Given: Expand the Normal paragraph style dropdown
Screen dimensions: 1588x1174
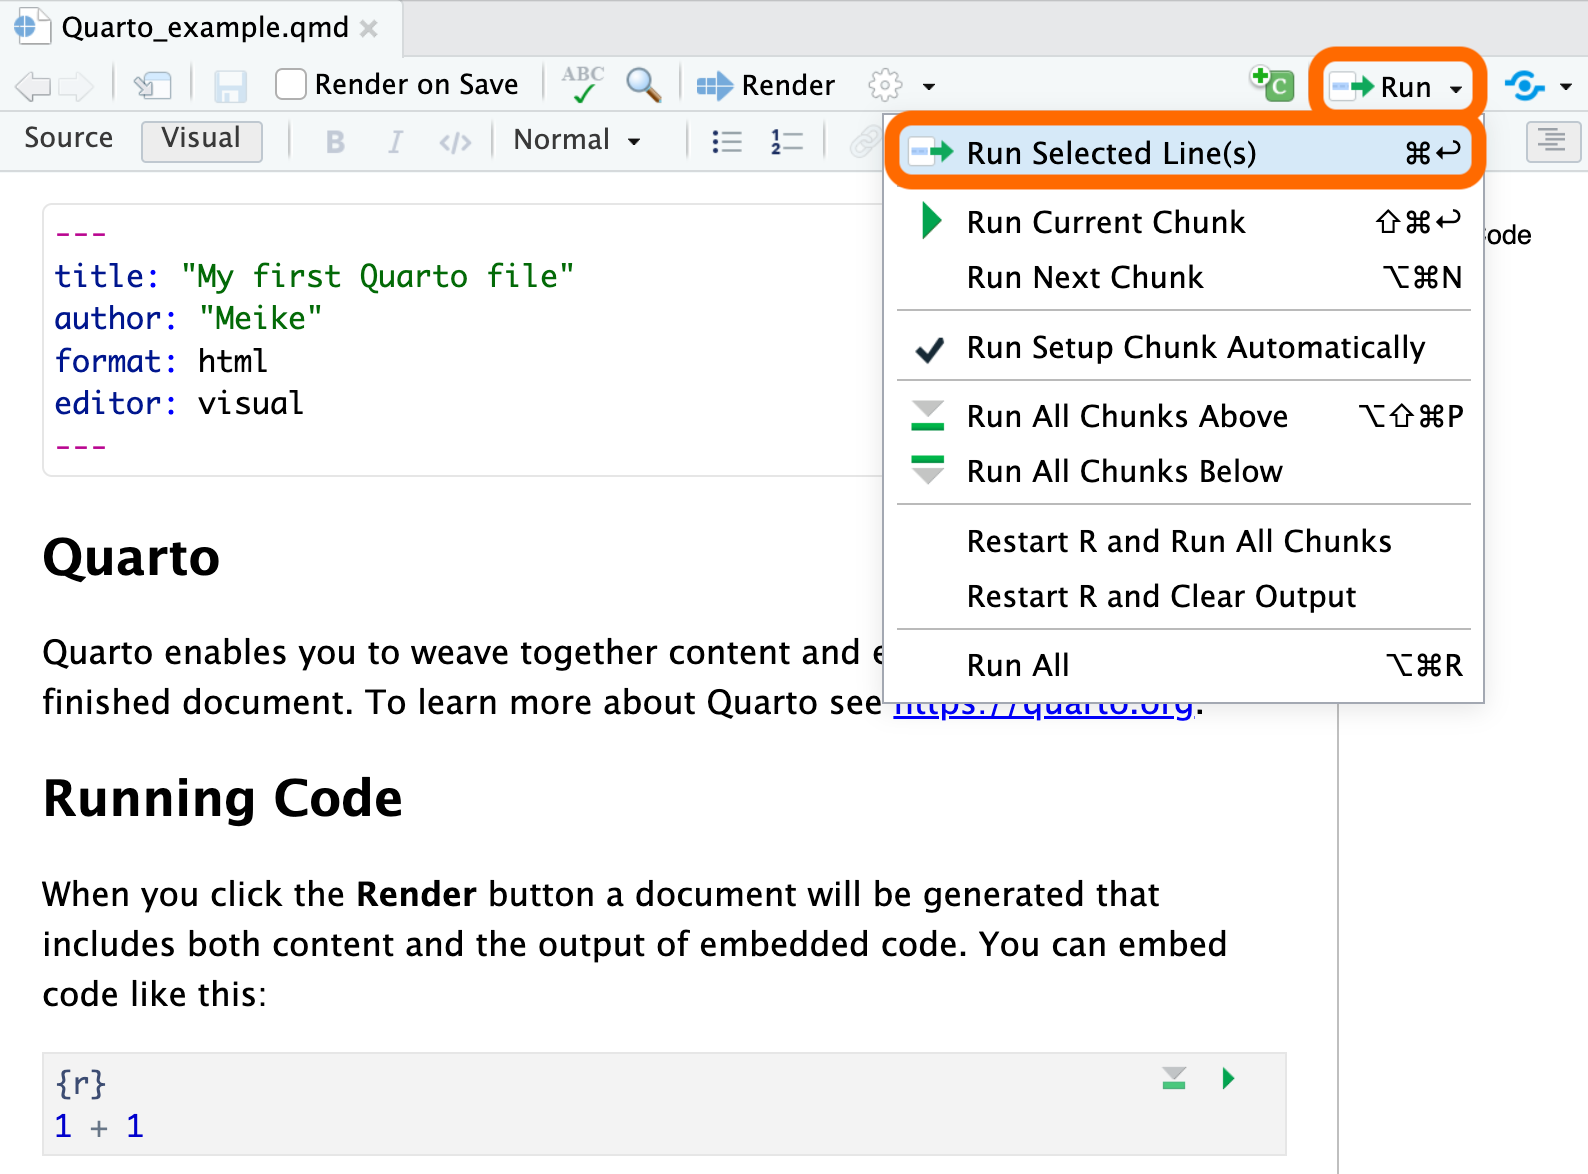Looking at the screenshot, I should (577, 140).
